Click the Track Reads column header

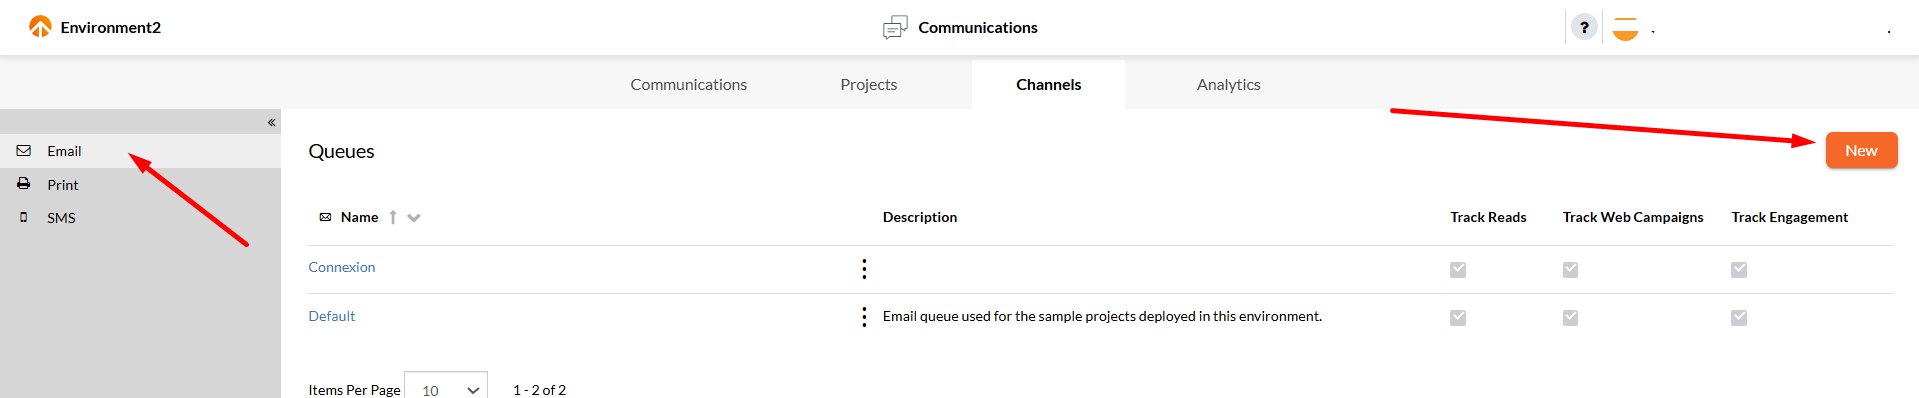tap(1488, 217)
